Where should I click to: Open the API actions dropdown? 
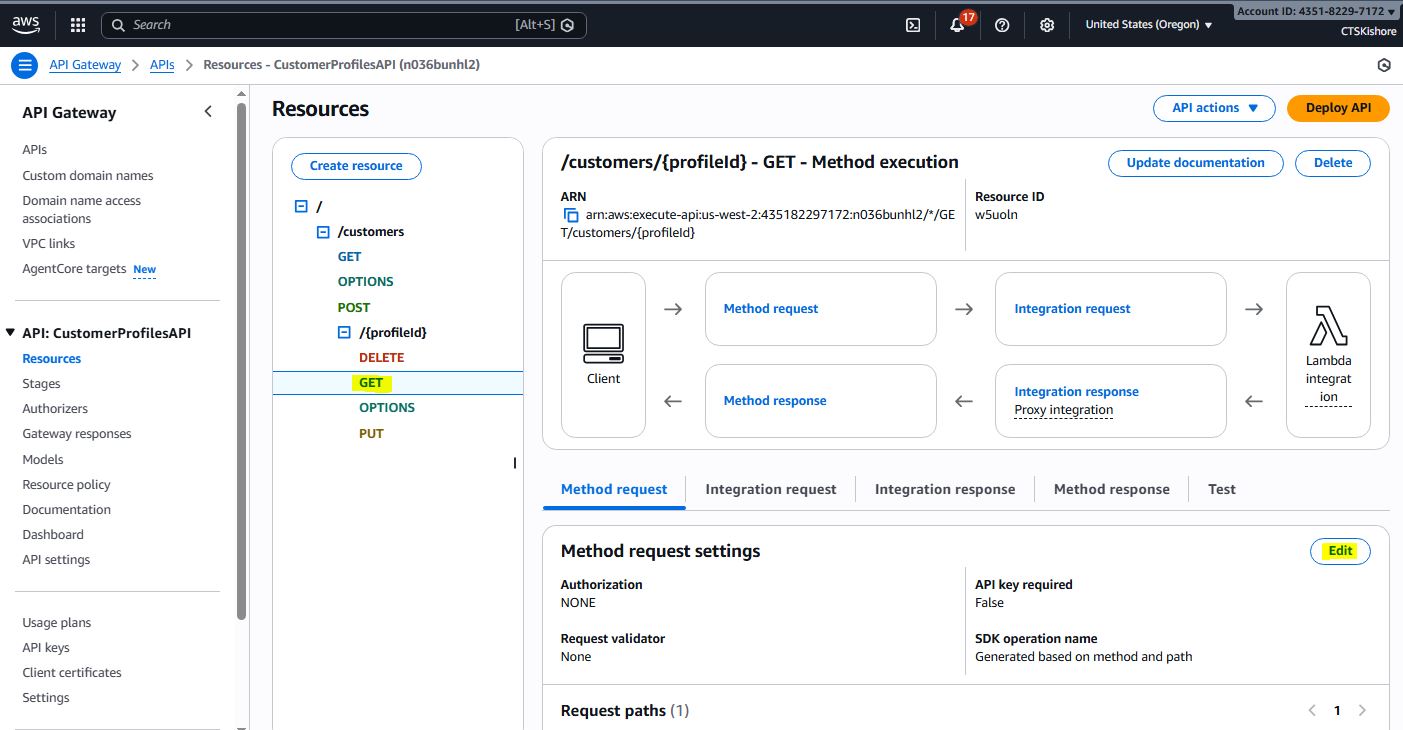tap(1214, 108)
